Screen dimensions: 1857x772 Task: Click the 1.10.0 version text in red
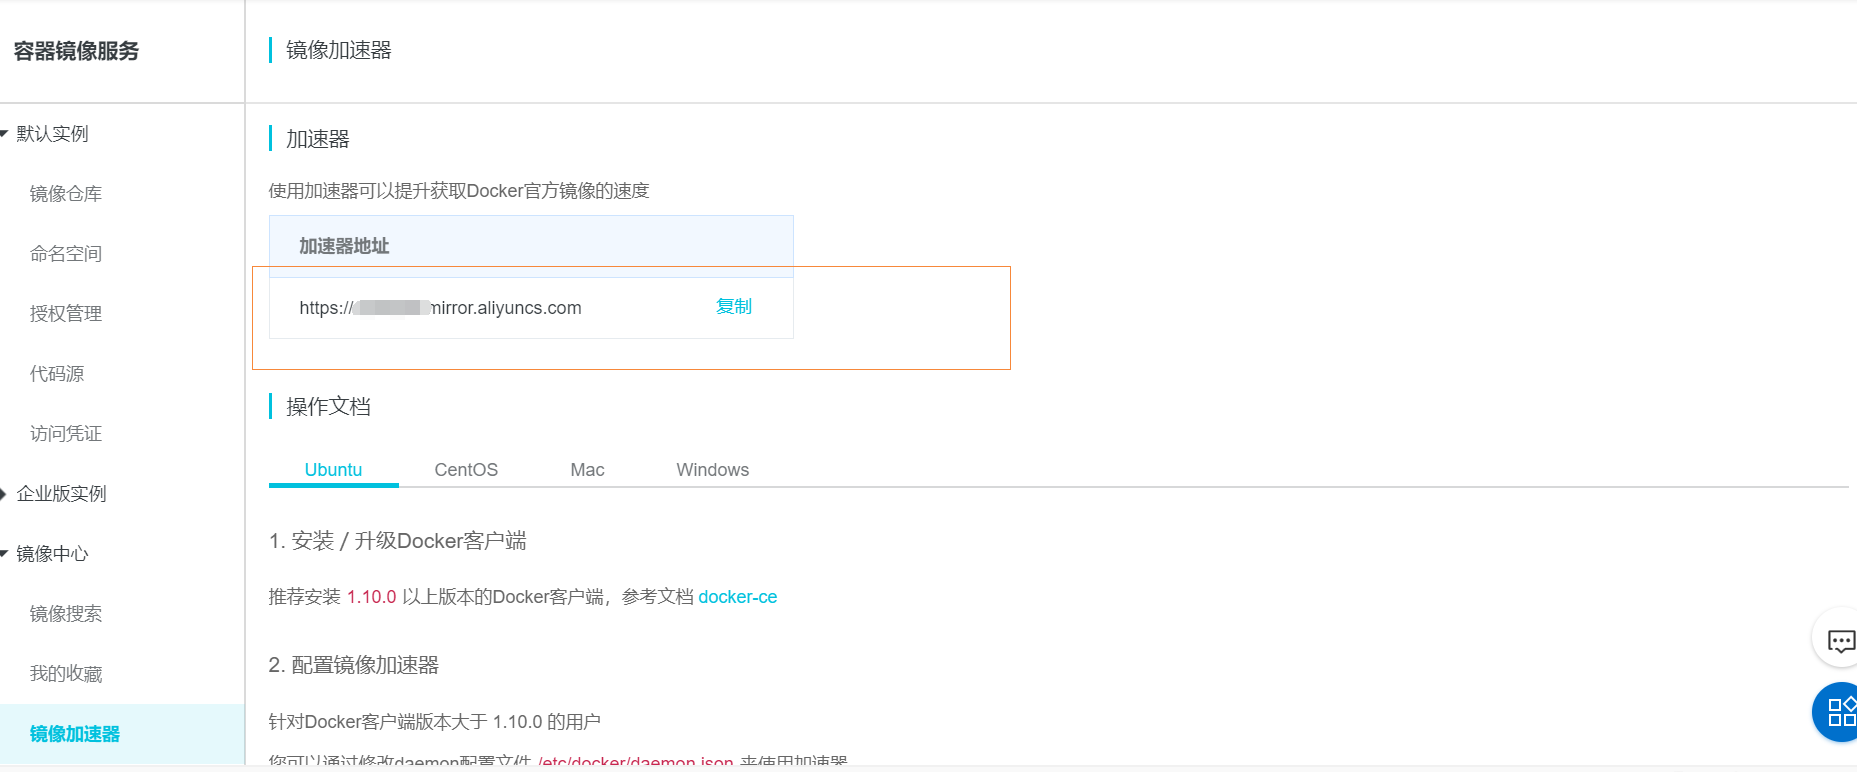coord(371,597)
